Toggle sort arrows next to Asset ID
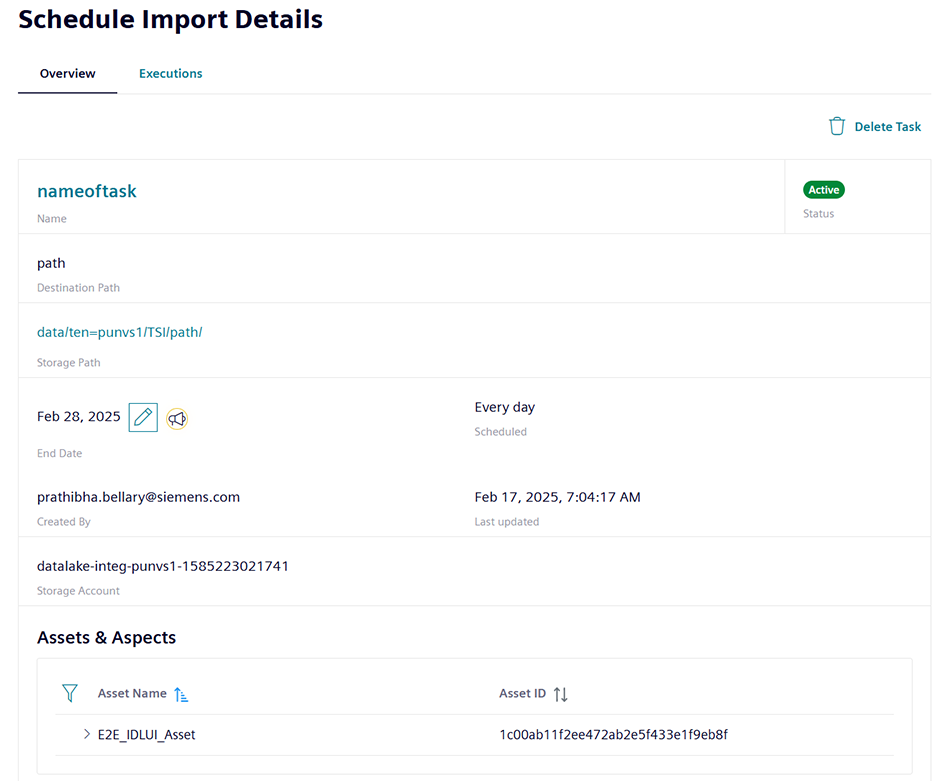 [x=560, y=694]
